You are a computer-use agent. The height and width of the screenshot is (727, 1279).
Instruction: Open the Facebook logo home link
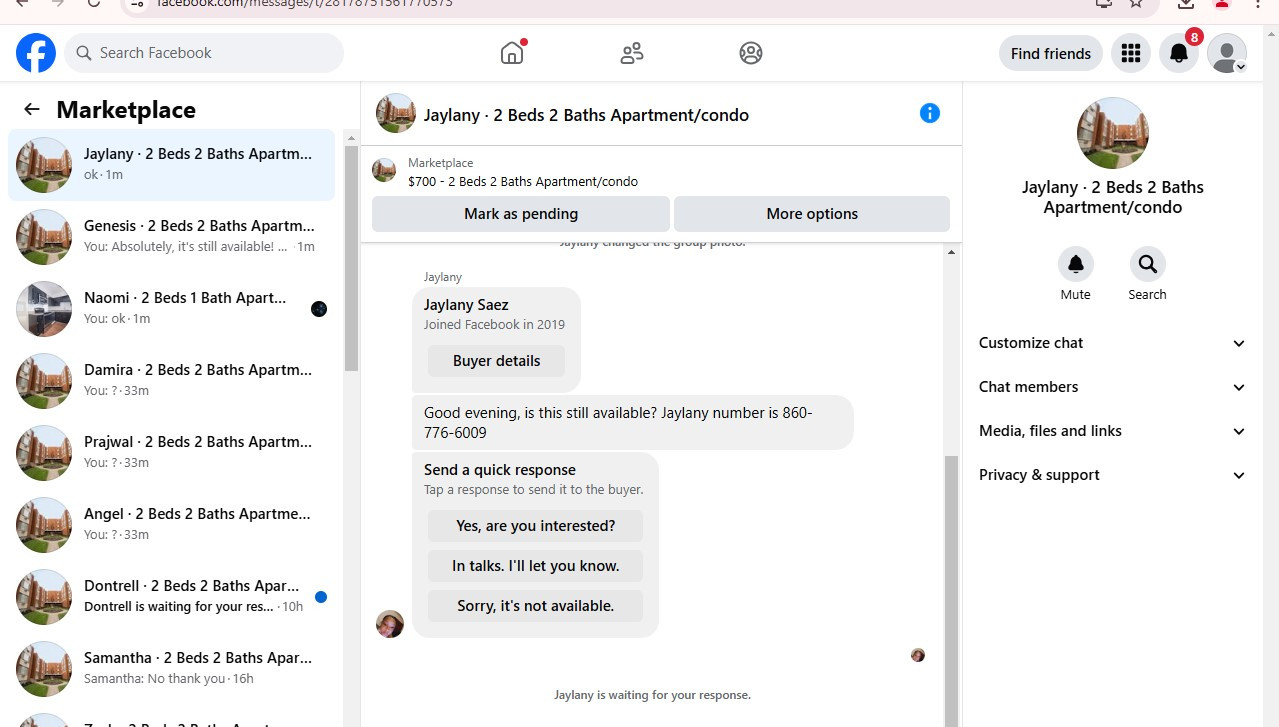[36, 53]
